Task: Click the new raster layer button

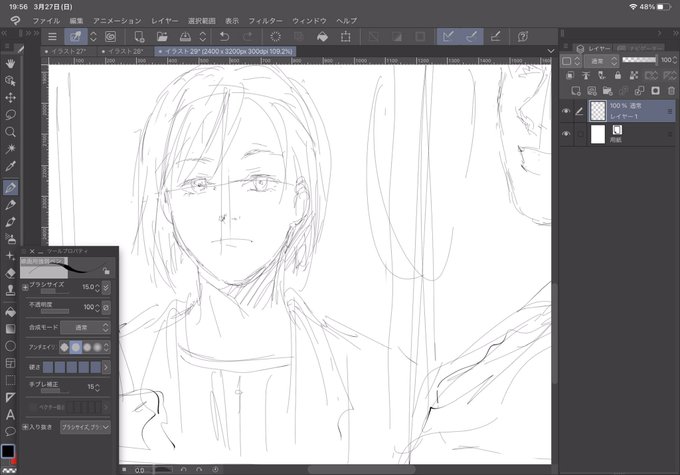Action: [x=576, y=91]
